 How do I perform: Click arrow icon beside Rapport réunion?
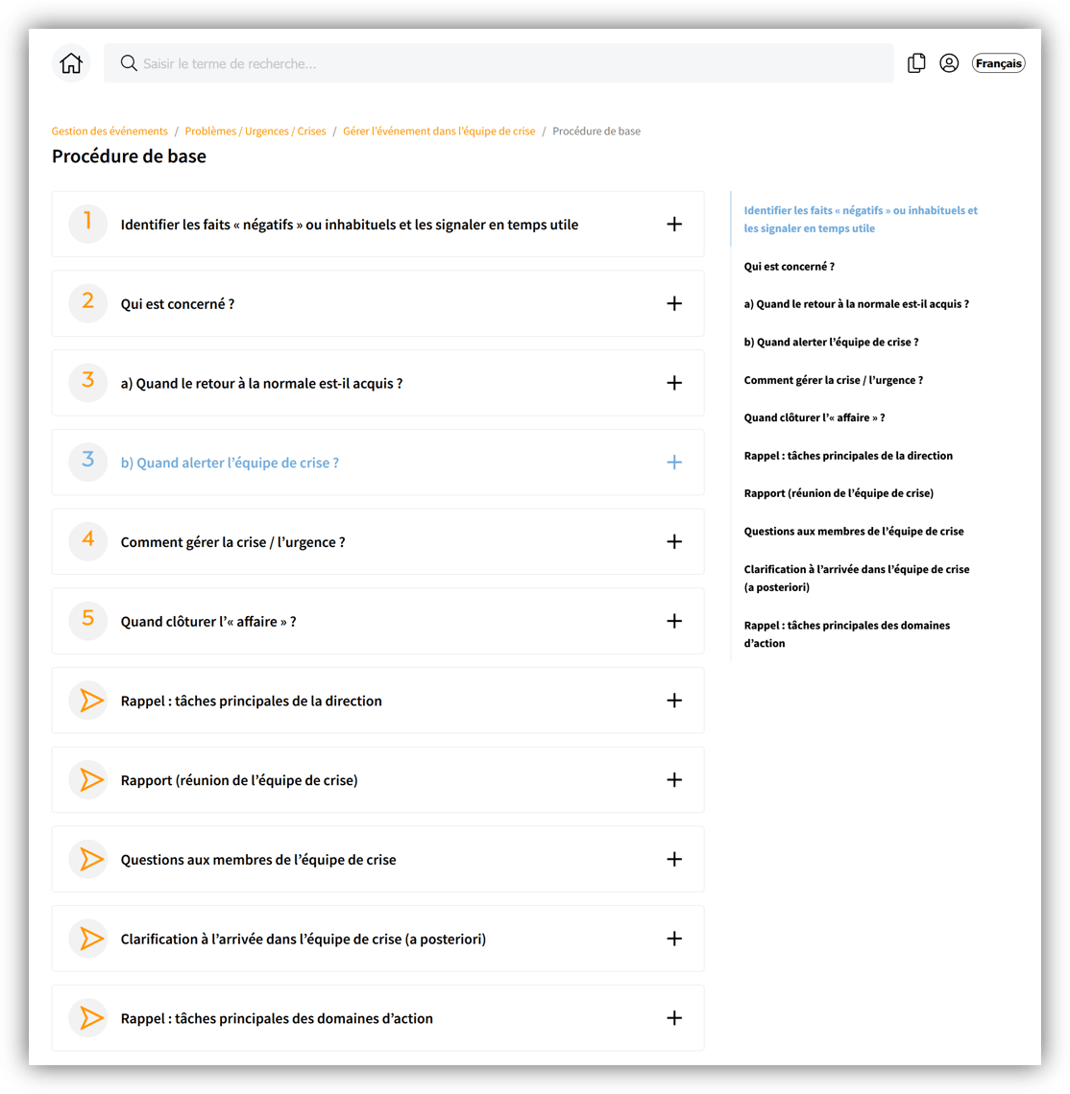click(89, 780)
